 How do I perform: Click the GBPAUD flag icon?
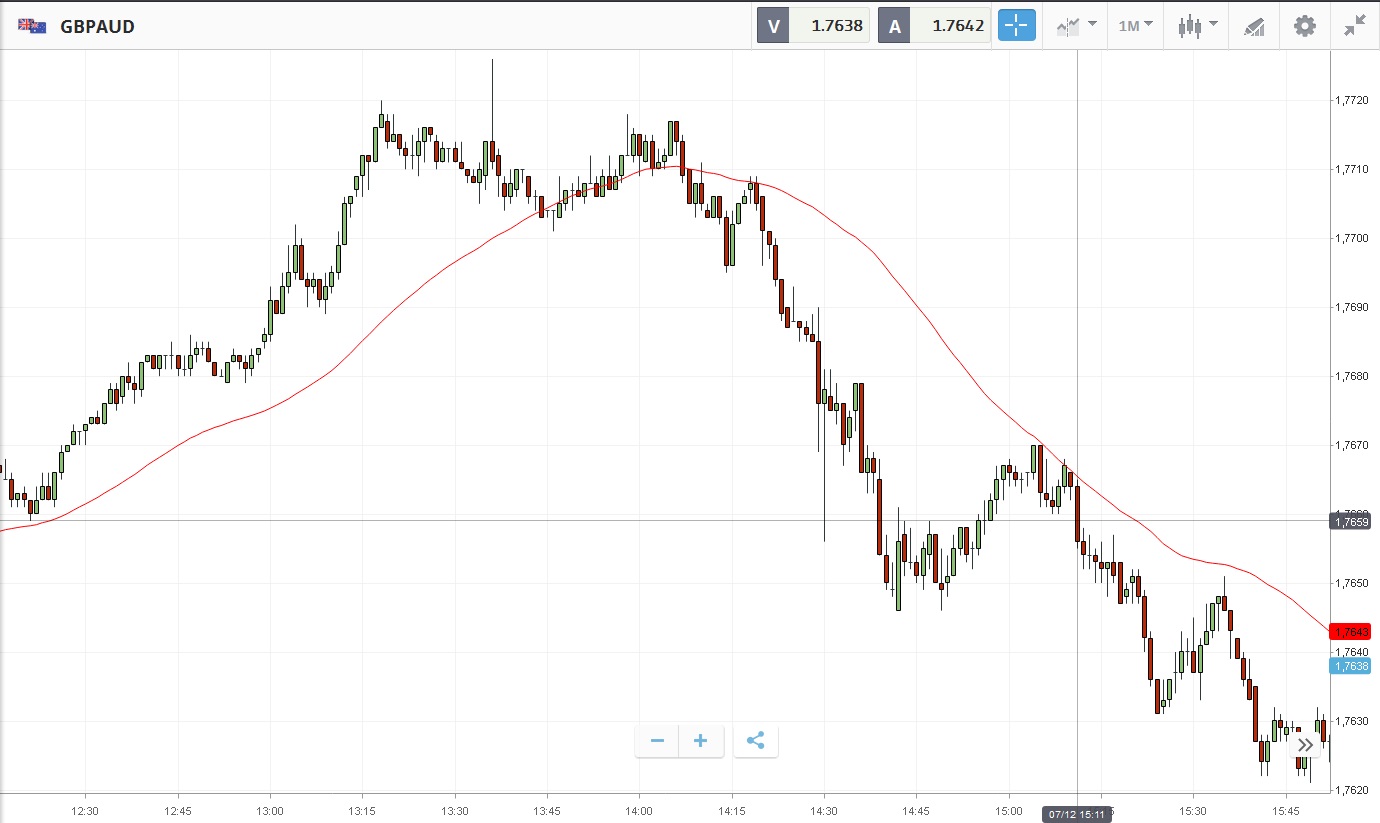tap(32, 26)
